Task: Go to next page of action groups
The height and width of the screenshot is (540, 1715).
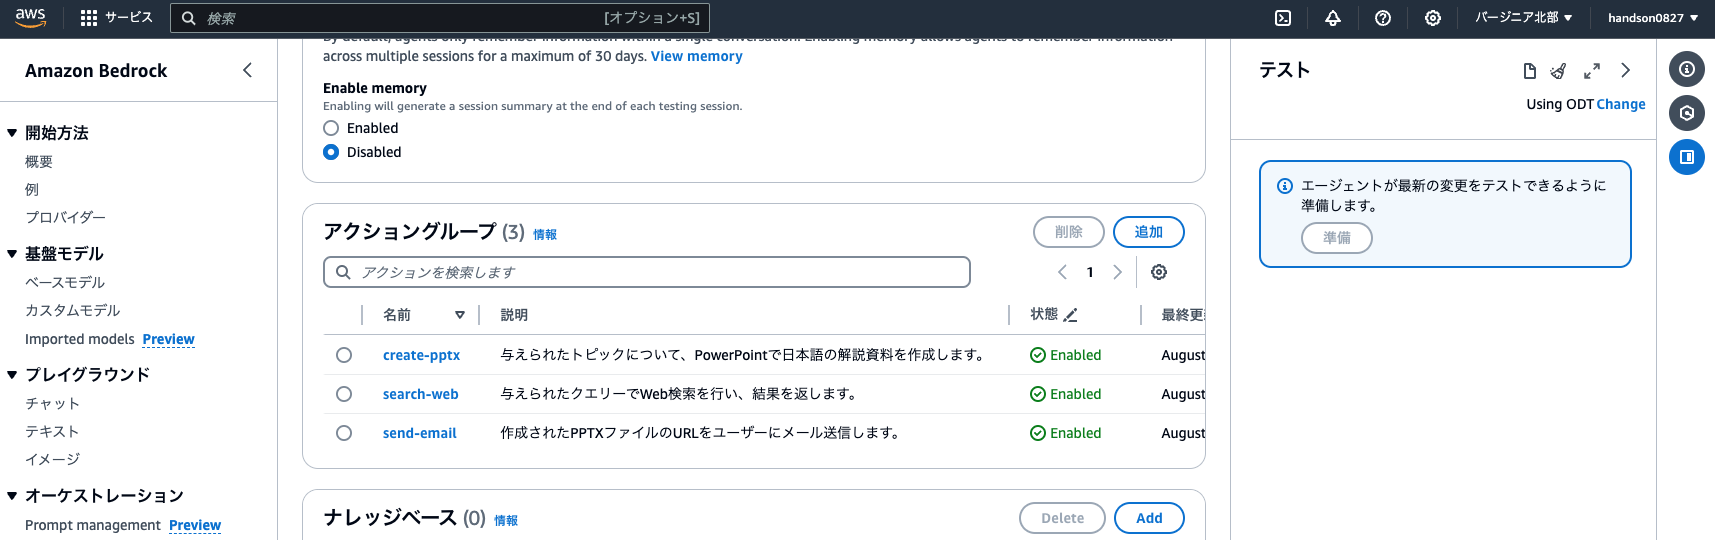Action: pyautogui.click(x=1117, y=272)
